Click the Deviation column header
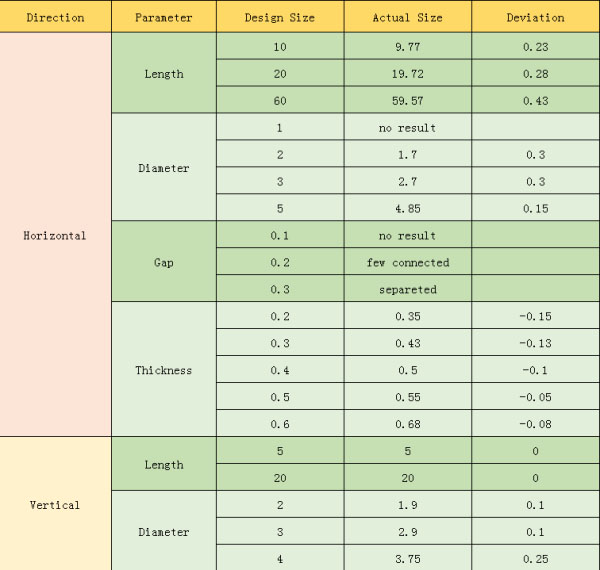600x570 pixels. click(x=535, y=18)
